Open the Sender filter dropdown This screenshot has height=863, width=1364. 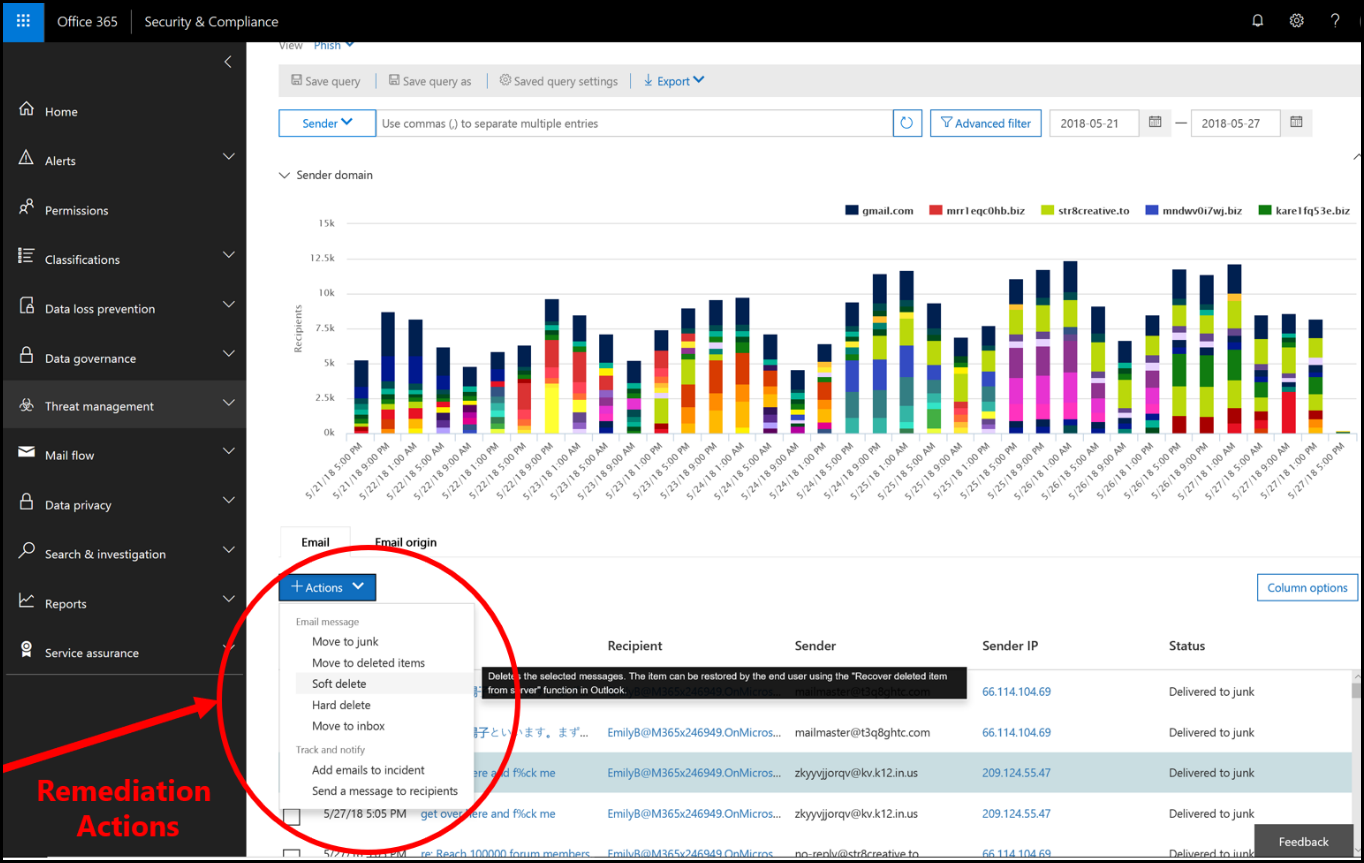coord(327,122)
